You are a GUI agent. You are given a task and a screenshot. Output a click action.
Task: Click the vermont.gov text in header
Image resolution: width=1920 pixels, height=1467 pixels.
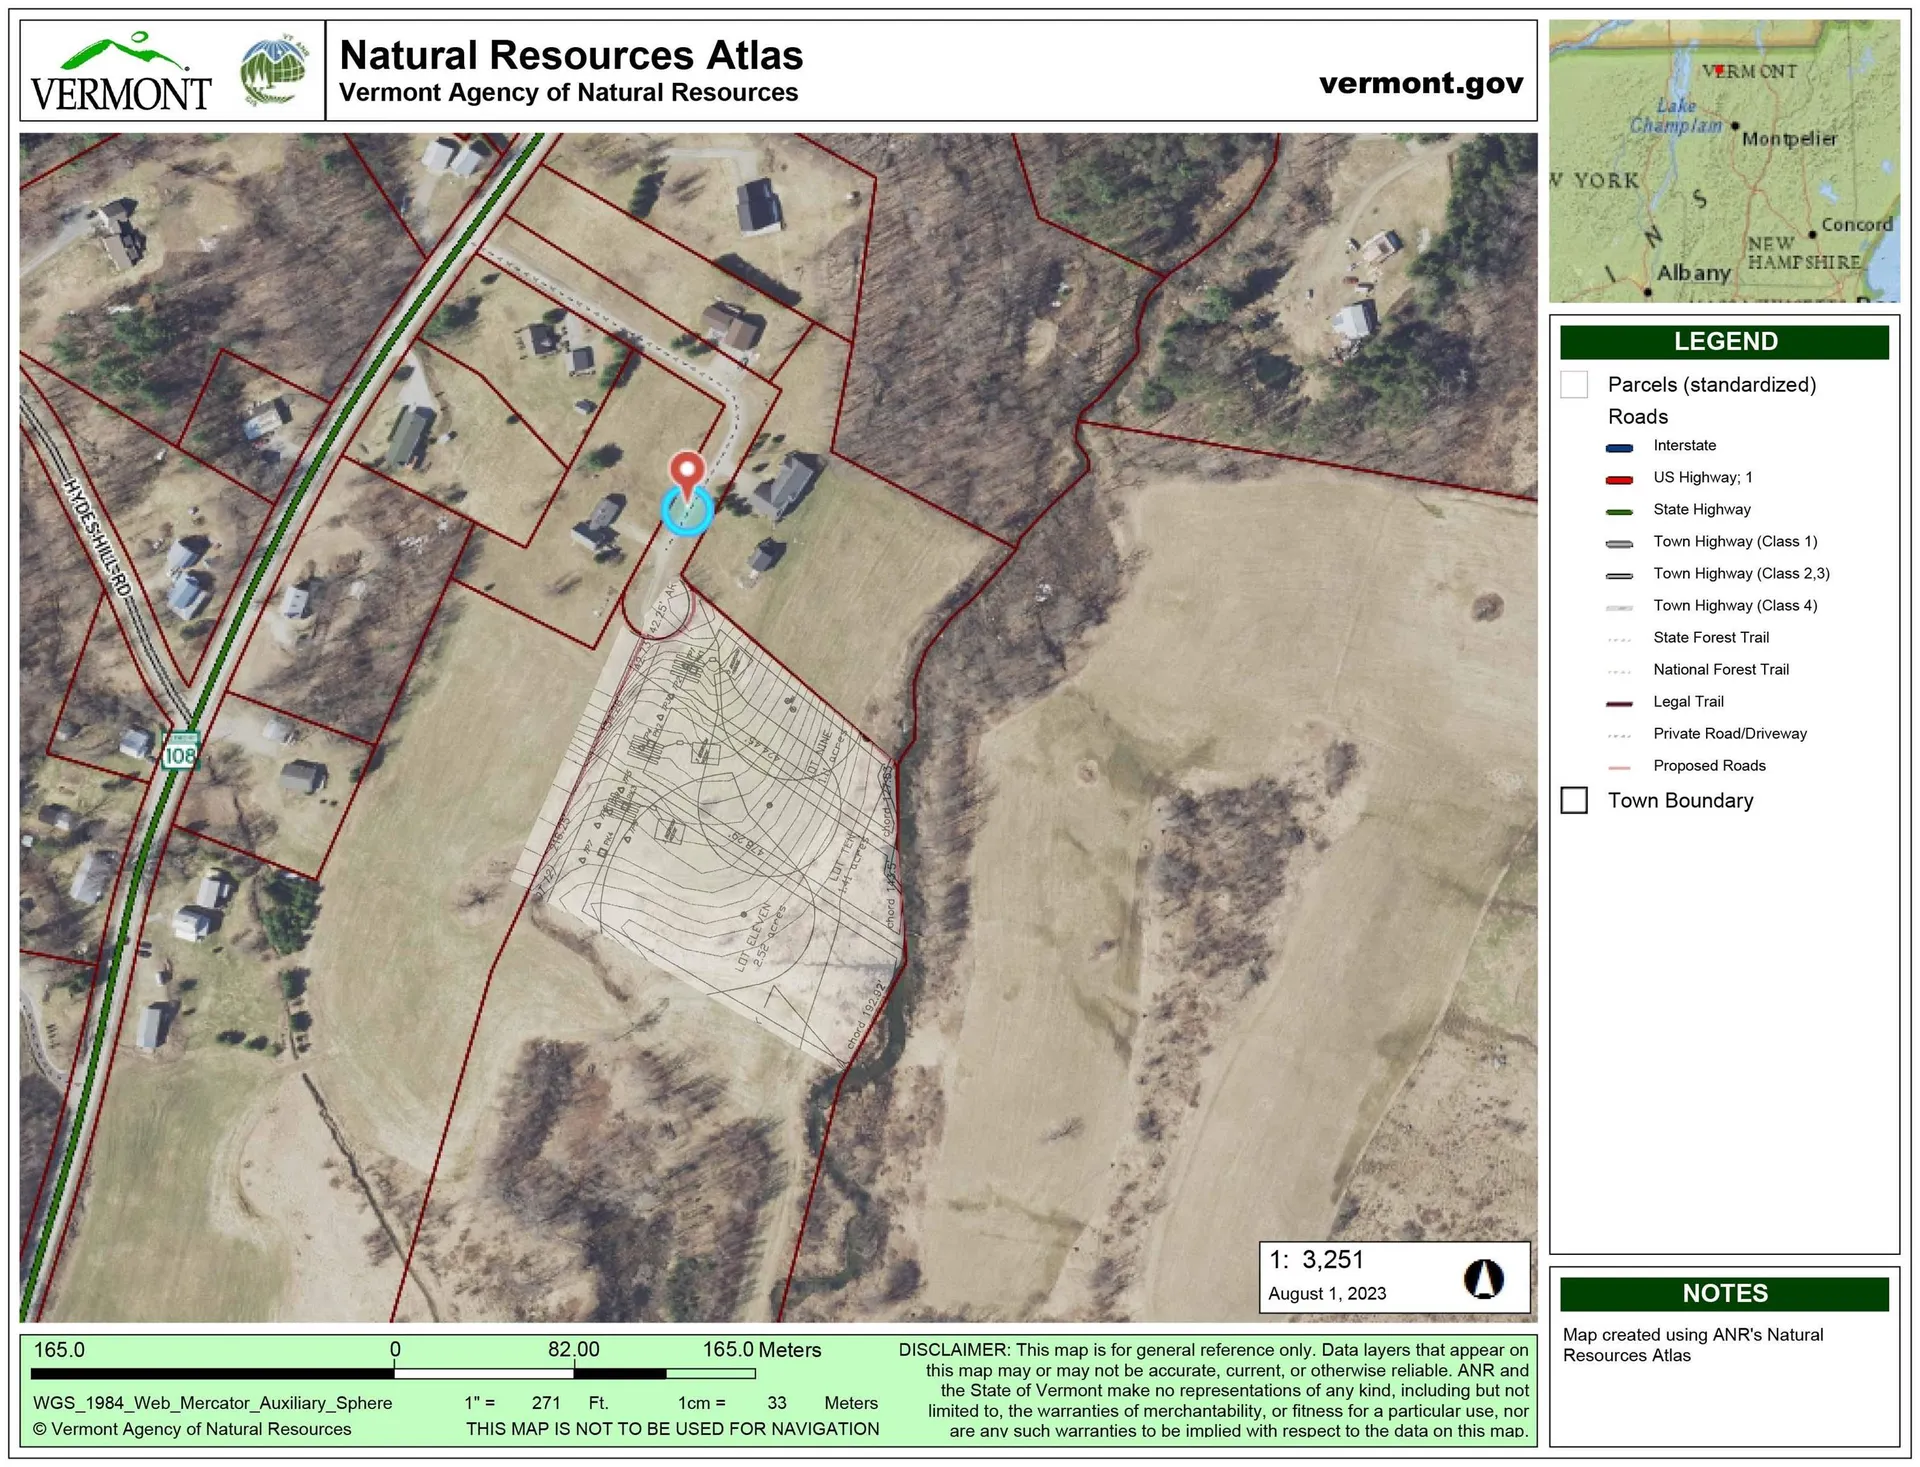1421,84
